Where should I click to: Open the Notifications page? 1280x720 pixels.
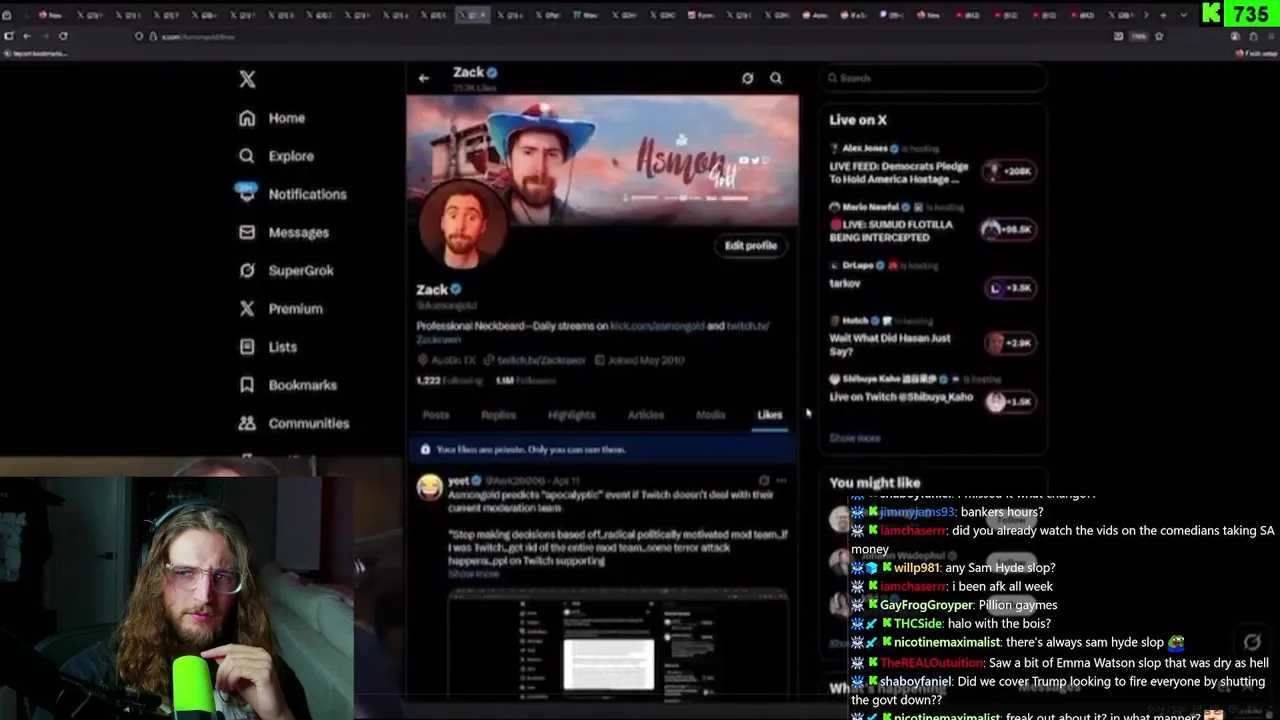pyautogui.click(x=292, y=194)
